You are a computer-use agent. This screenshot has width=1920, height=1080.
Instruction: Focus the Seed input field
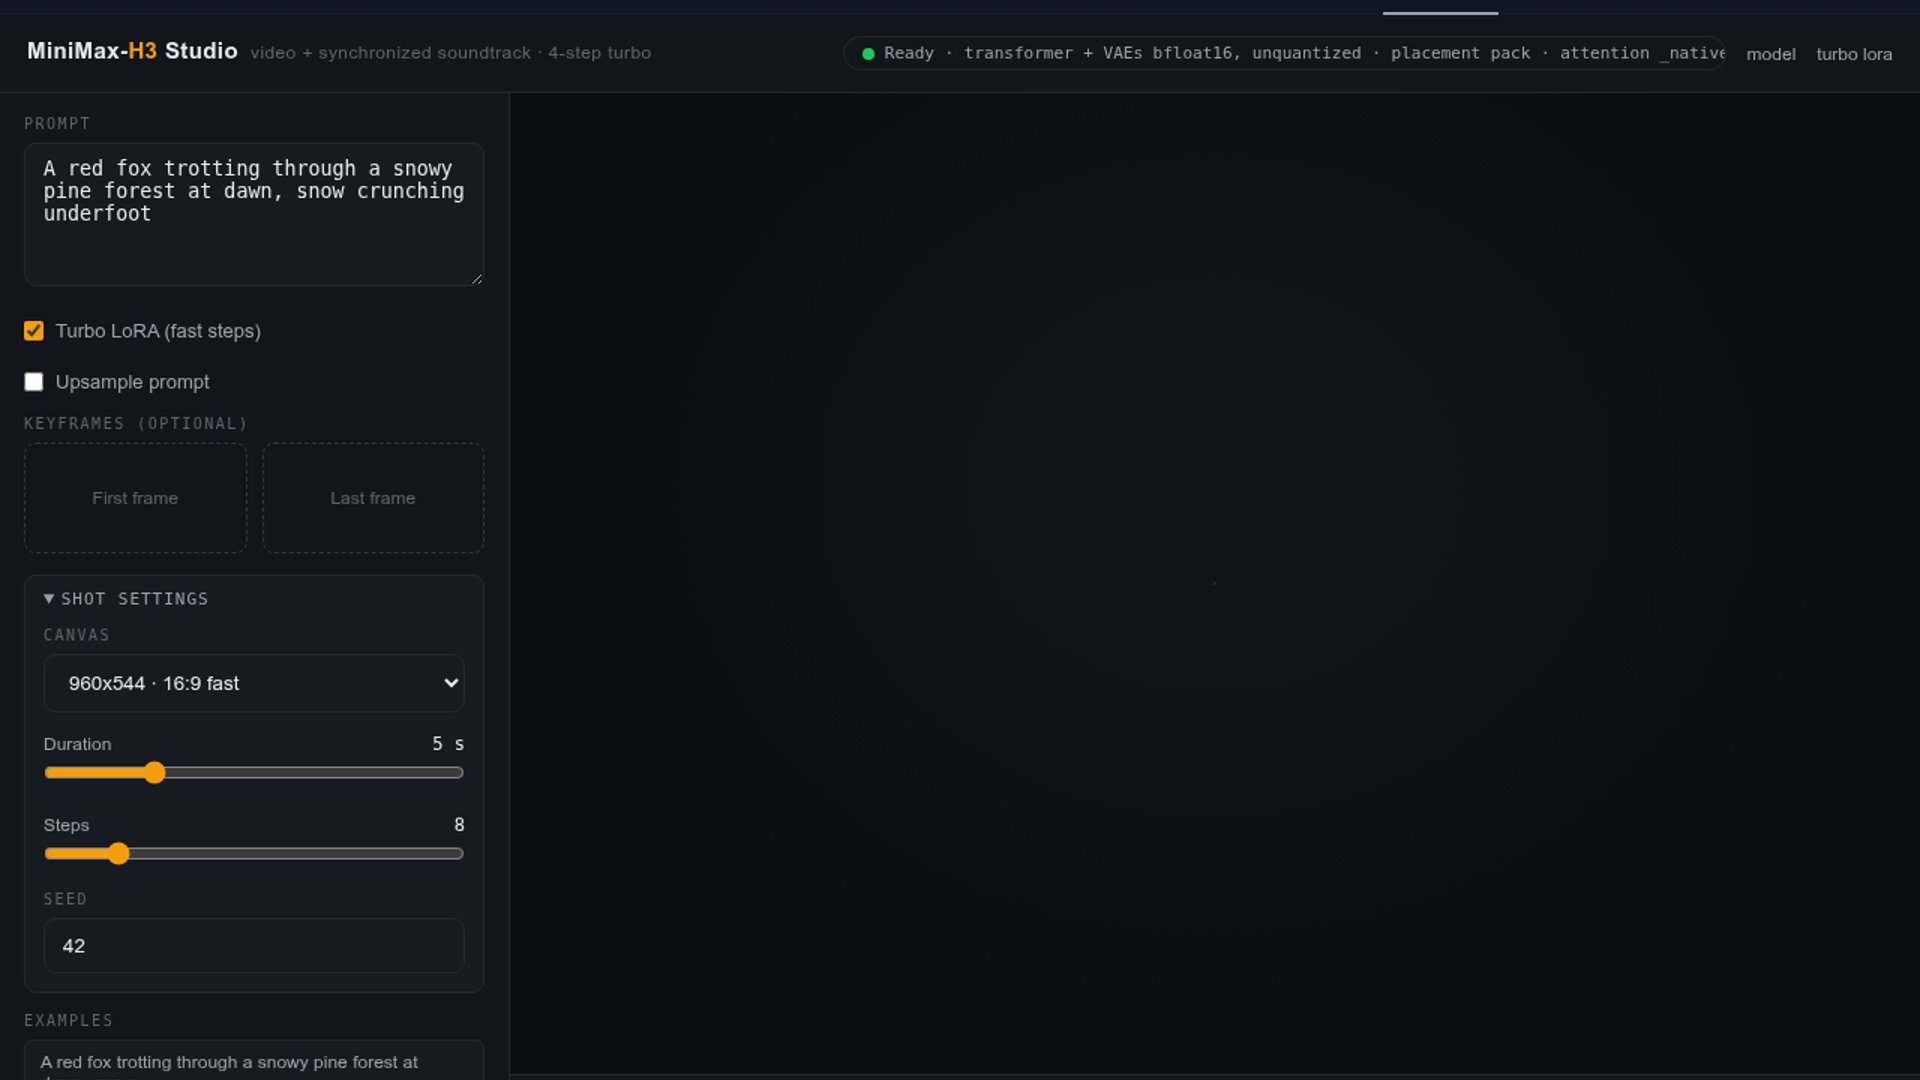point(254,946)
